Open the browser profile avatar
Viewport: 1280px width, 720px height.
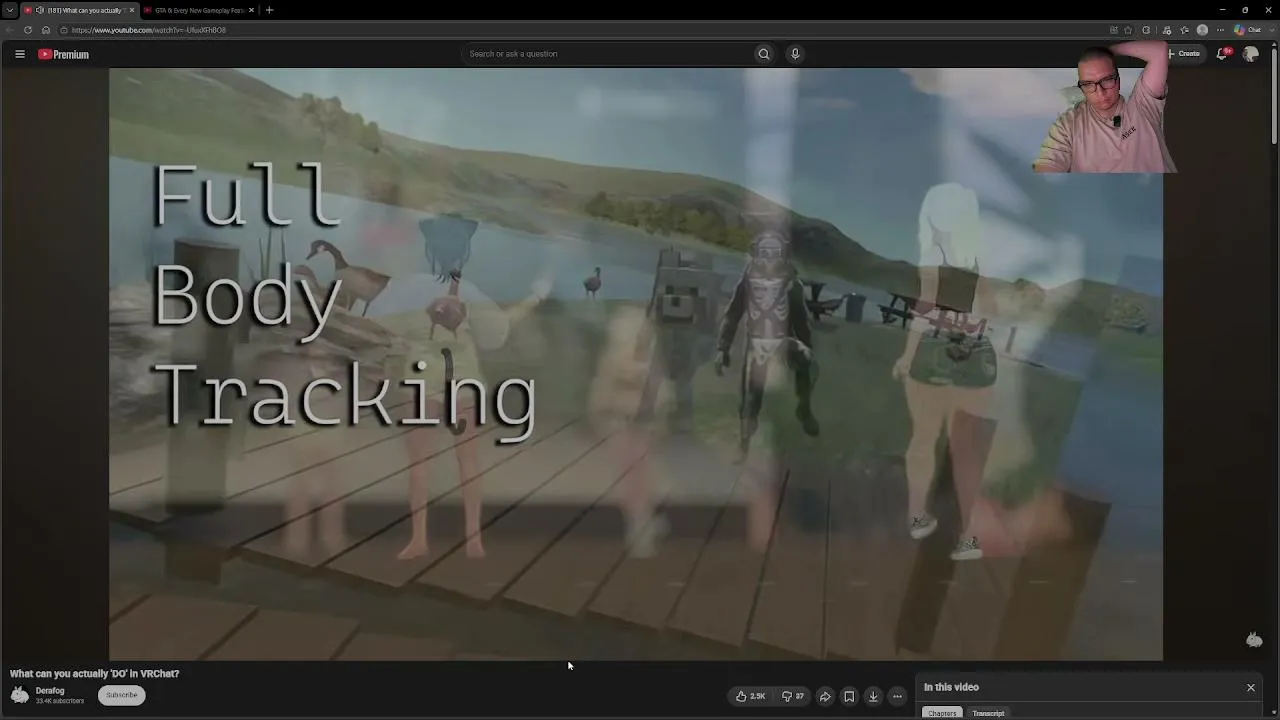pyautogui.click(x=1202, y=30)
